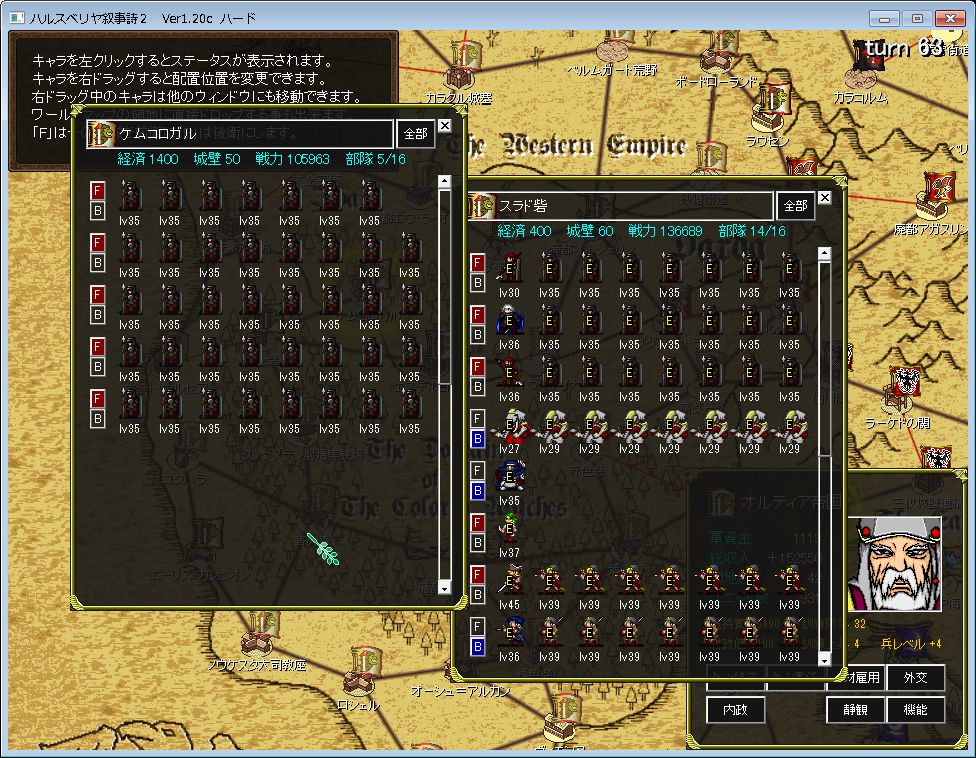Click the faction banner icon beside ケムコロガル title
Viewport: 976px width, 758px height.
click(x=101, y=134)
